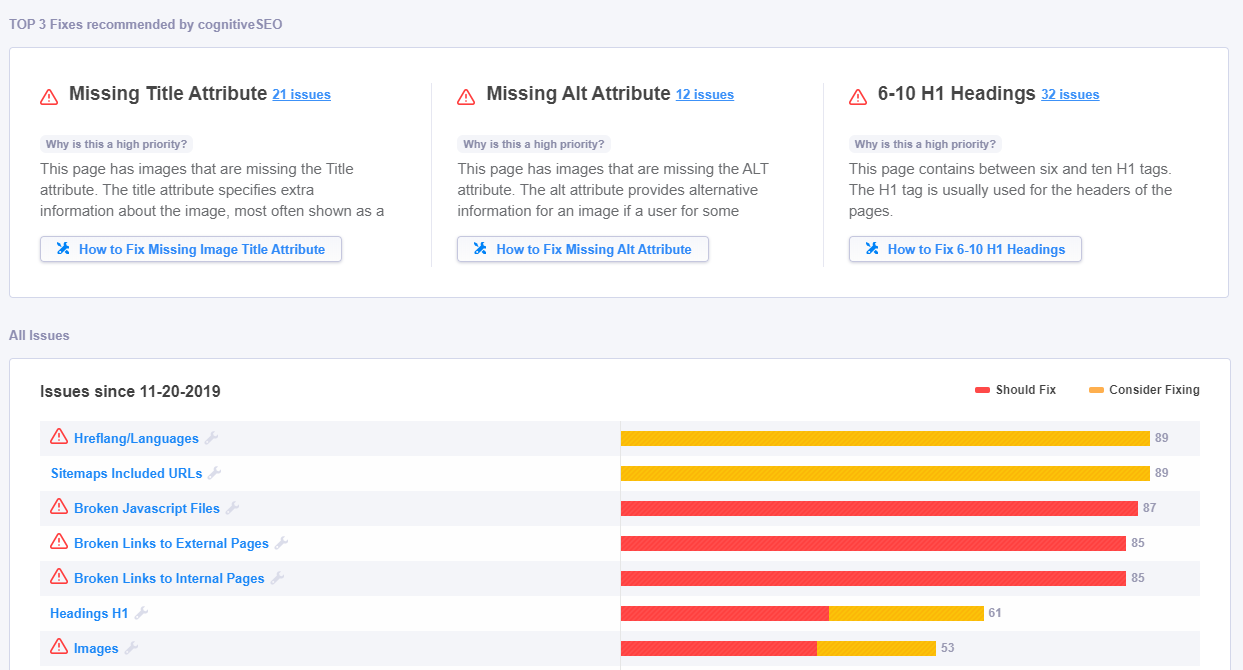The height and width of the screenshot is (670, 1243).
Task: Click the How to Fix Missing Alt Attribute button
Action: click(583, 249)
